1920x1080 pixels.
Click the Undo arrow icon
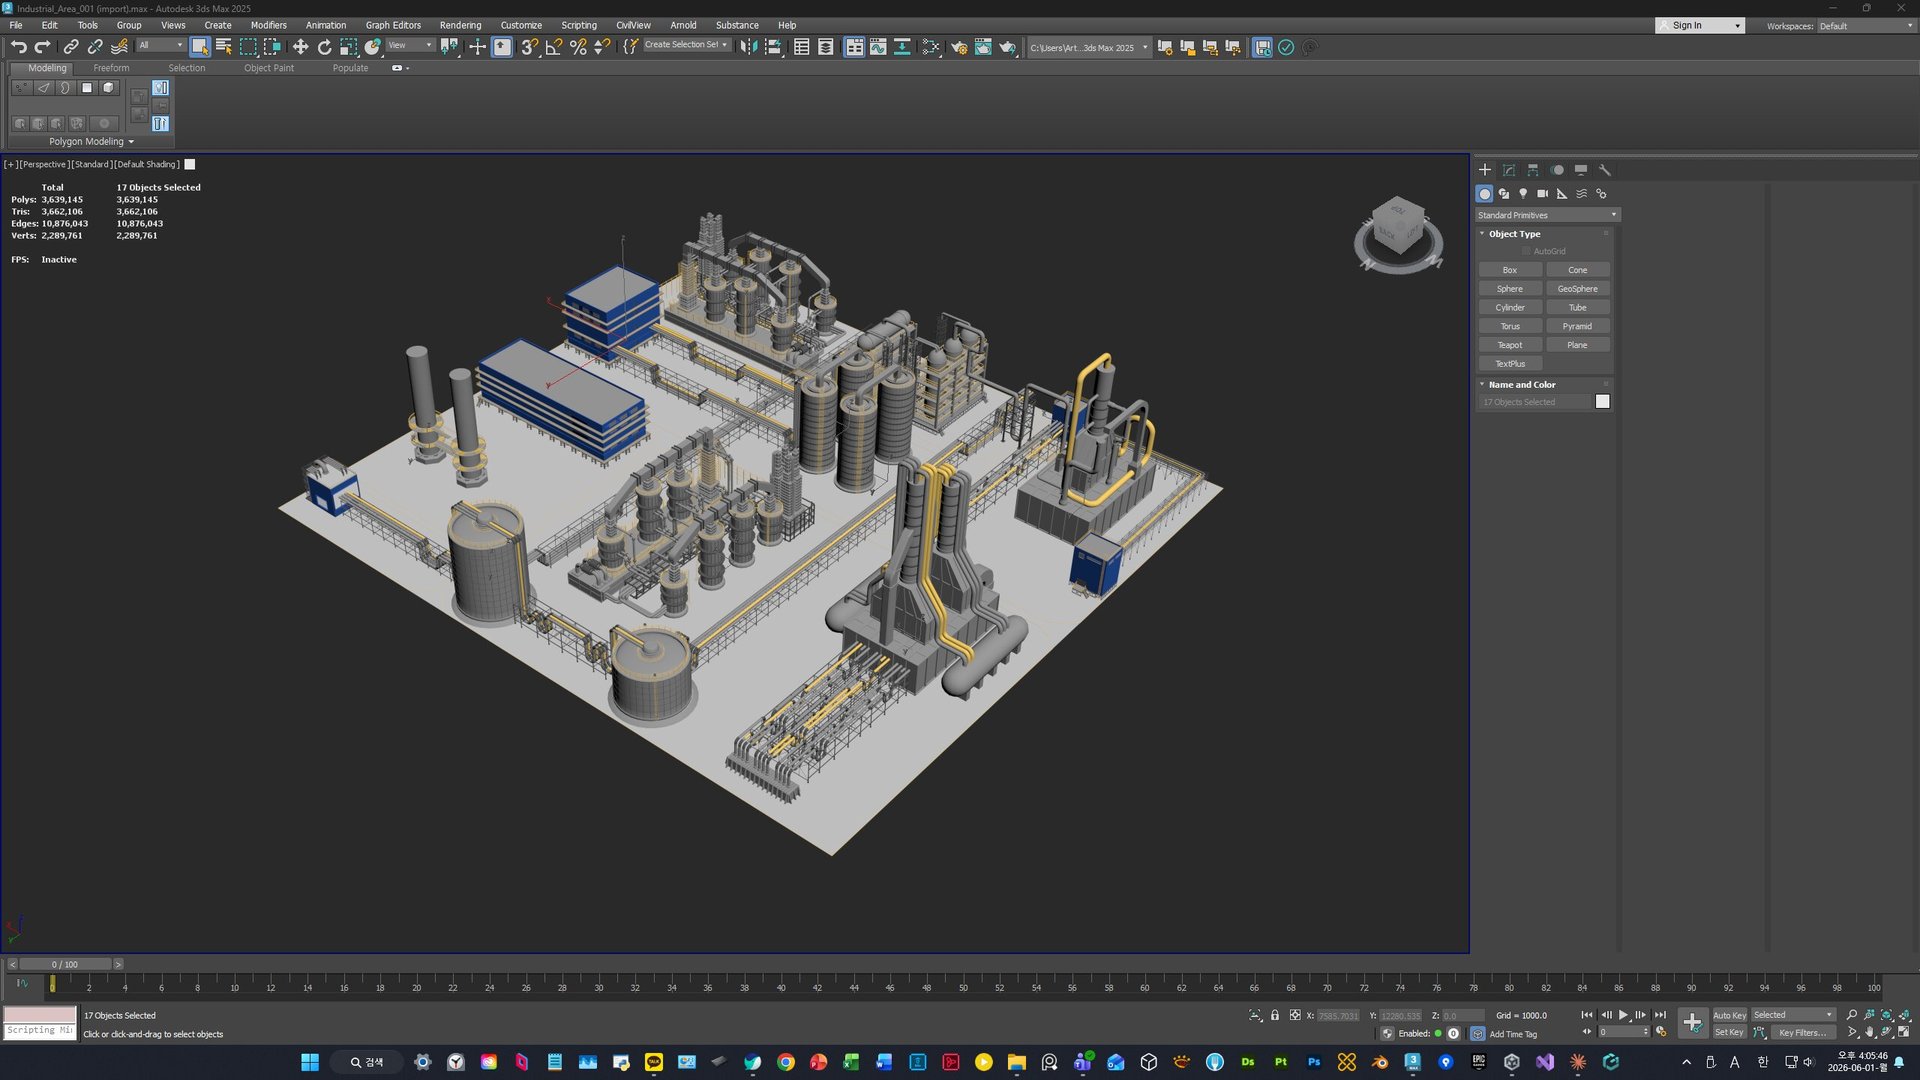point(18,47)
